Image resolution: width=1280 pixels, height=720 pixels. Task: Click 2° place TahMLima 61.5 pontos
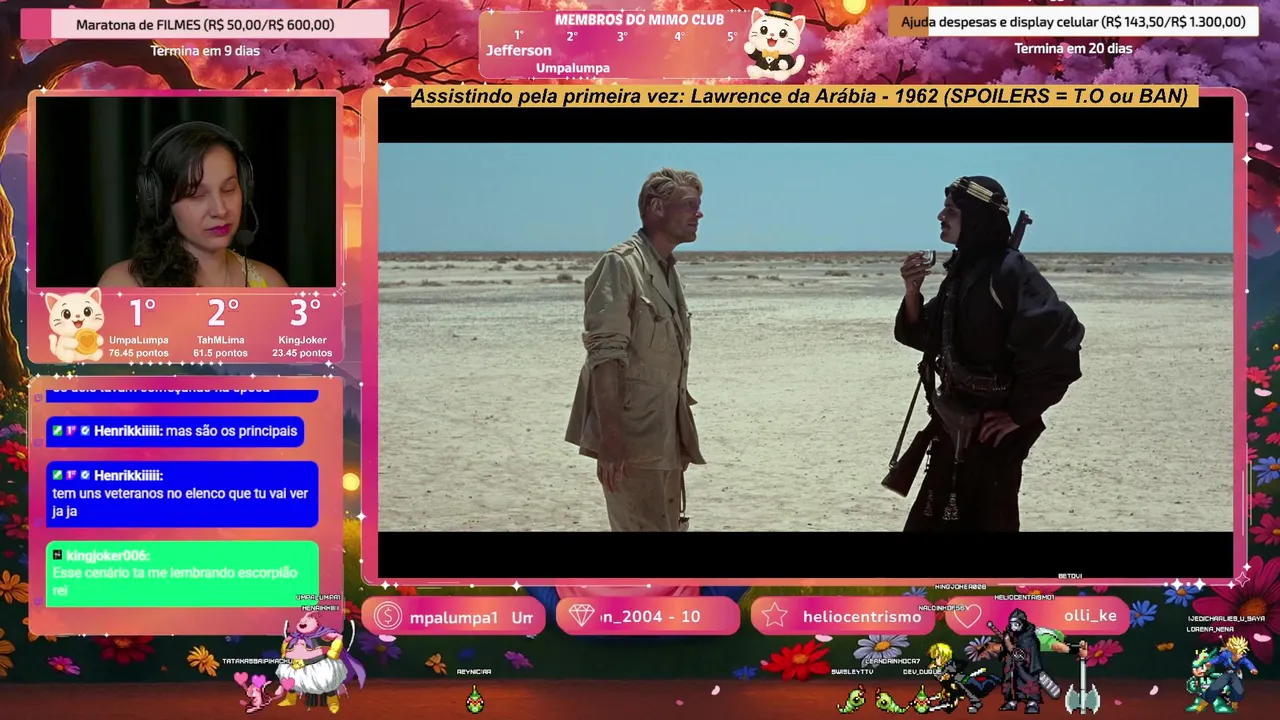pos(221,327)
